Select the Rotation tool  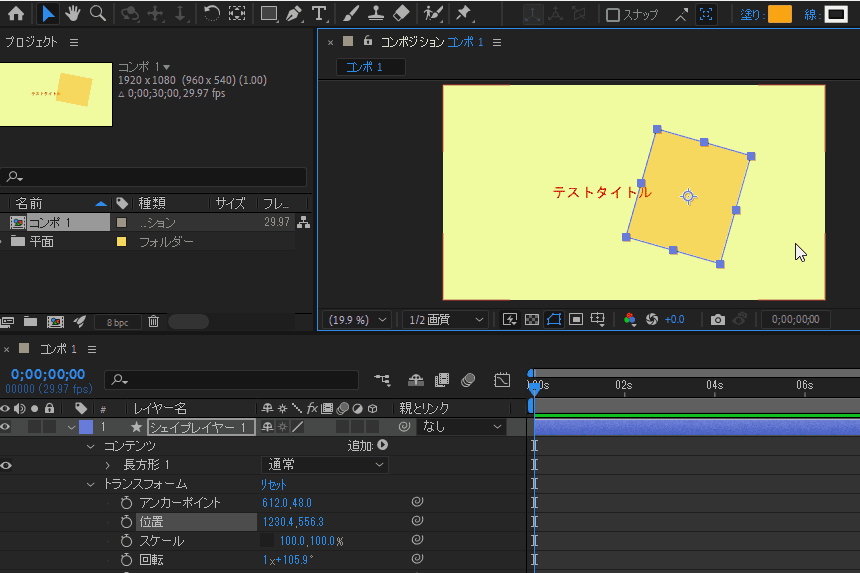(211, 13)
